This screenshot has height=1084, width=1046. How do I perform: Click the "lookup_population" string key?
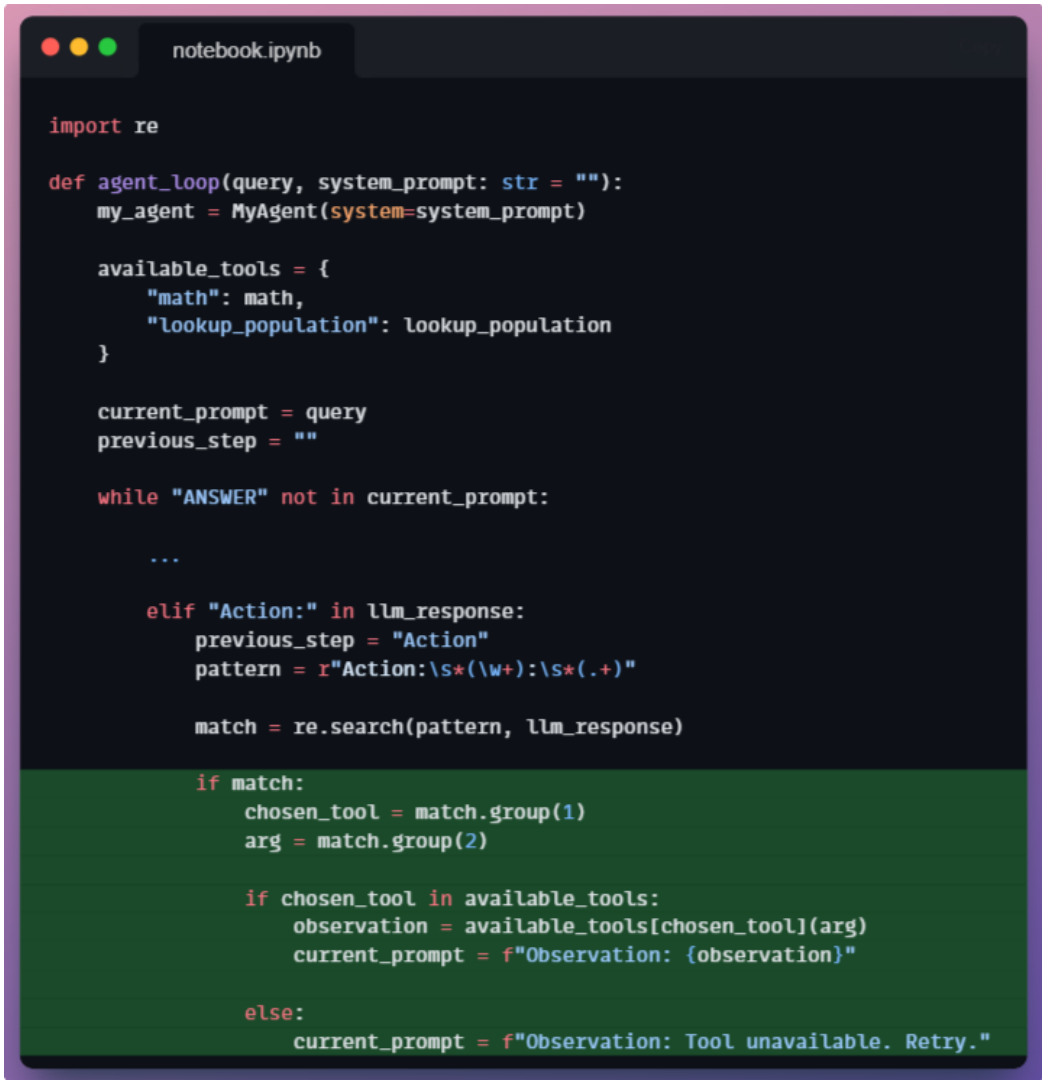263,326
